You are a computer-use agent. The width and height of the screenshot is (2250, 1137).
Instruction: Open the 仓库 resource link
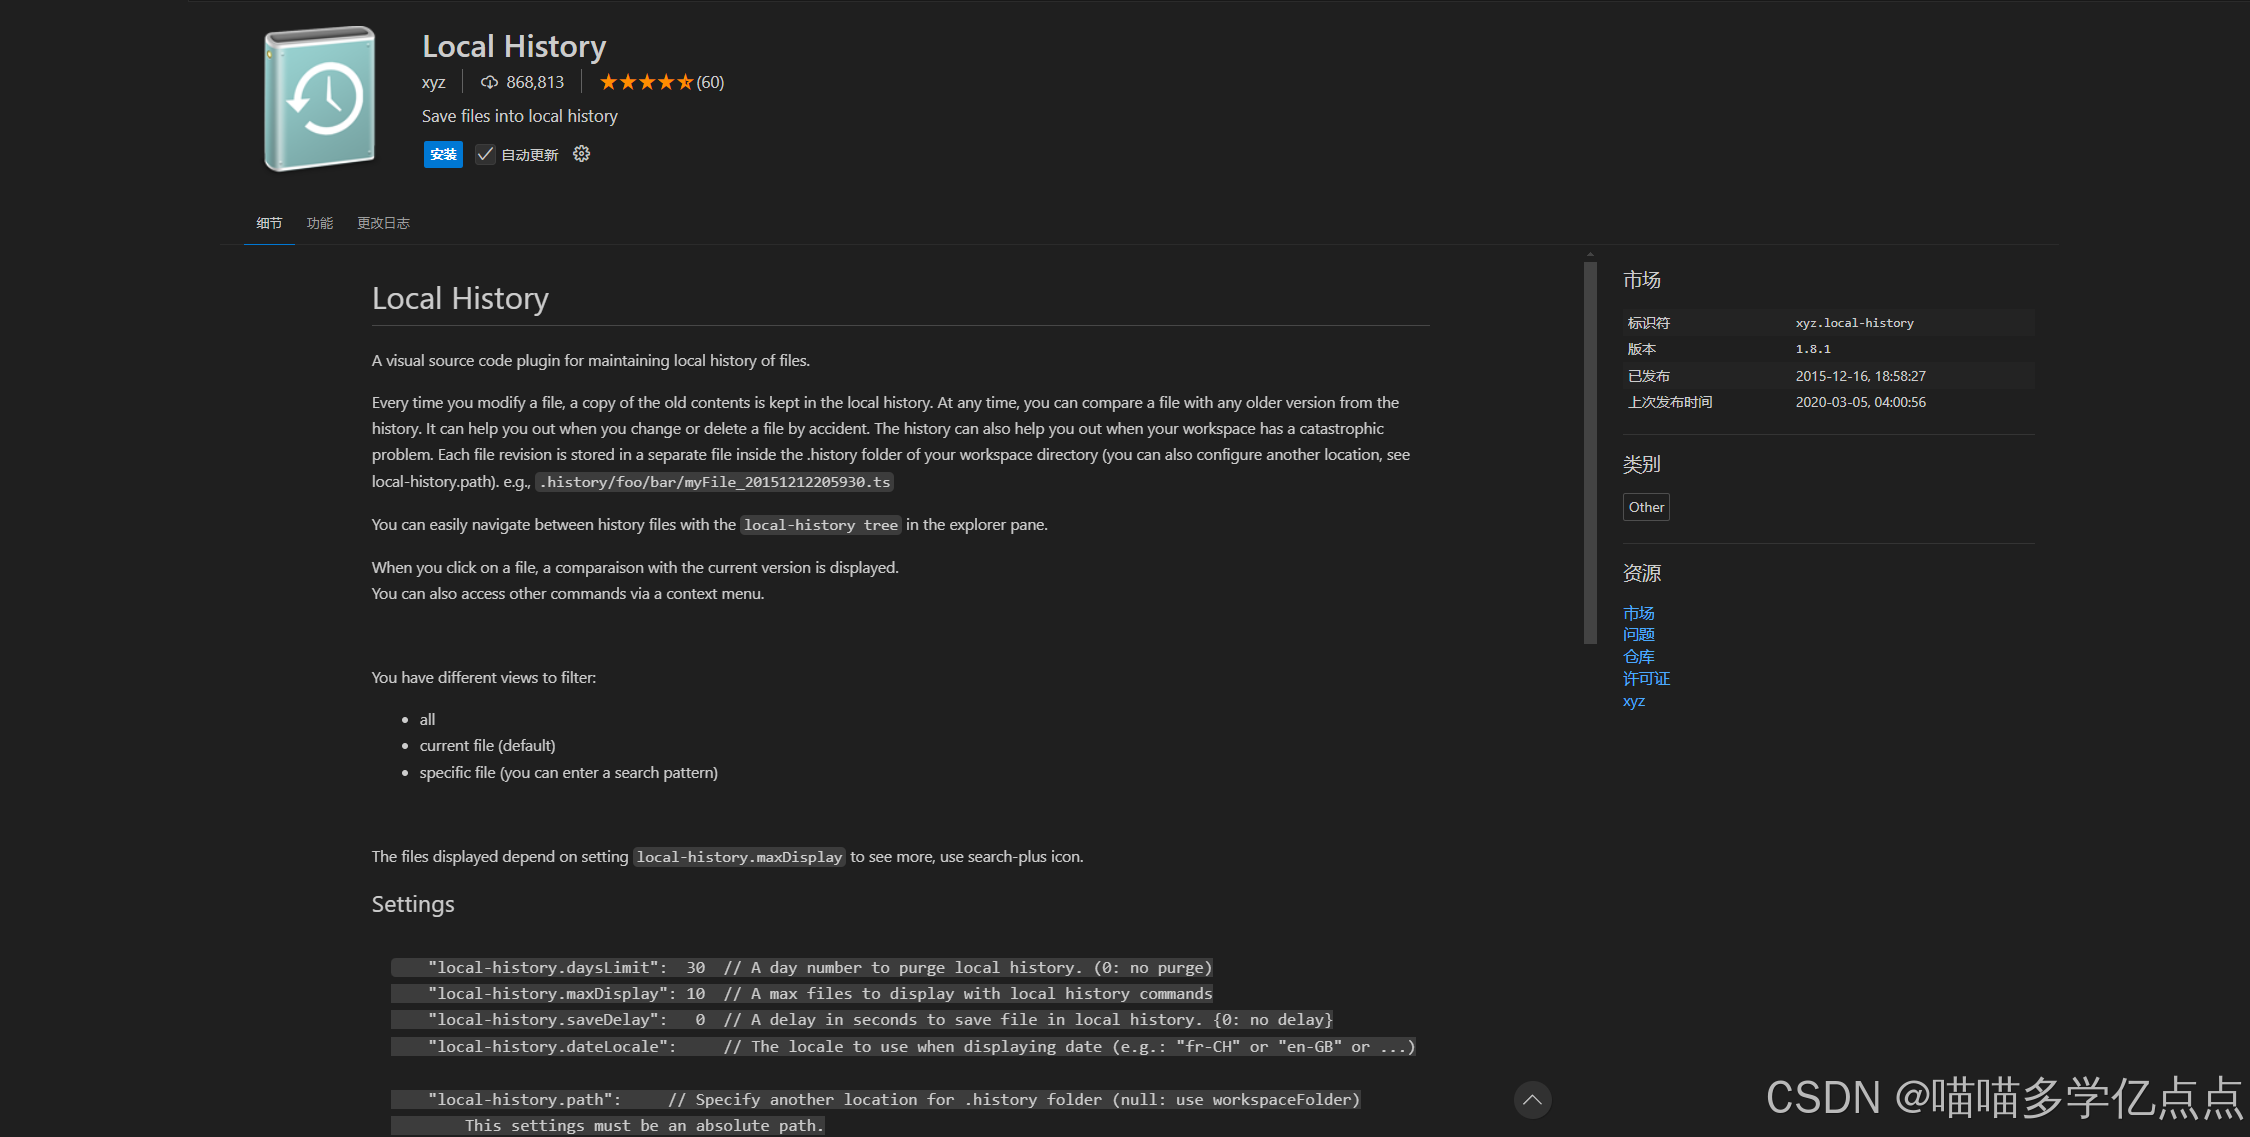click(1638, 657)
